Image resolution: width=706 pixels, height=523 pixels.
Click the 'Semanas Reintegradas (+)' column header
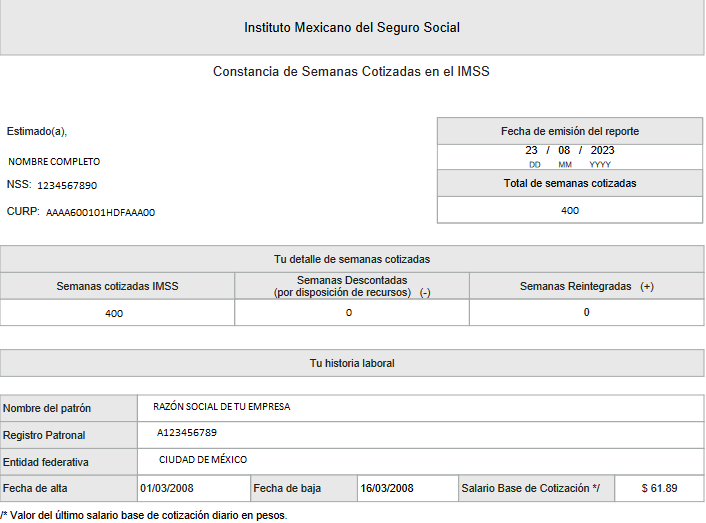tap(587, 286)
